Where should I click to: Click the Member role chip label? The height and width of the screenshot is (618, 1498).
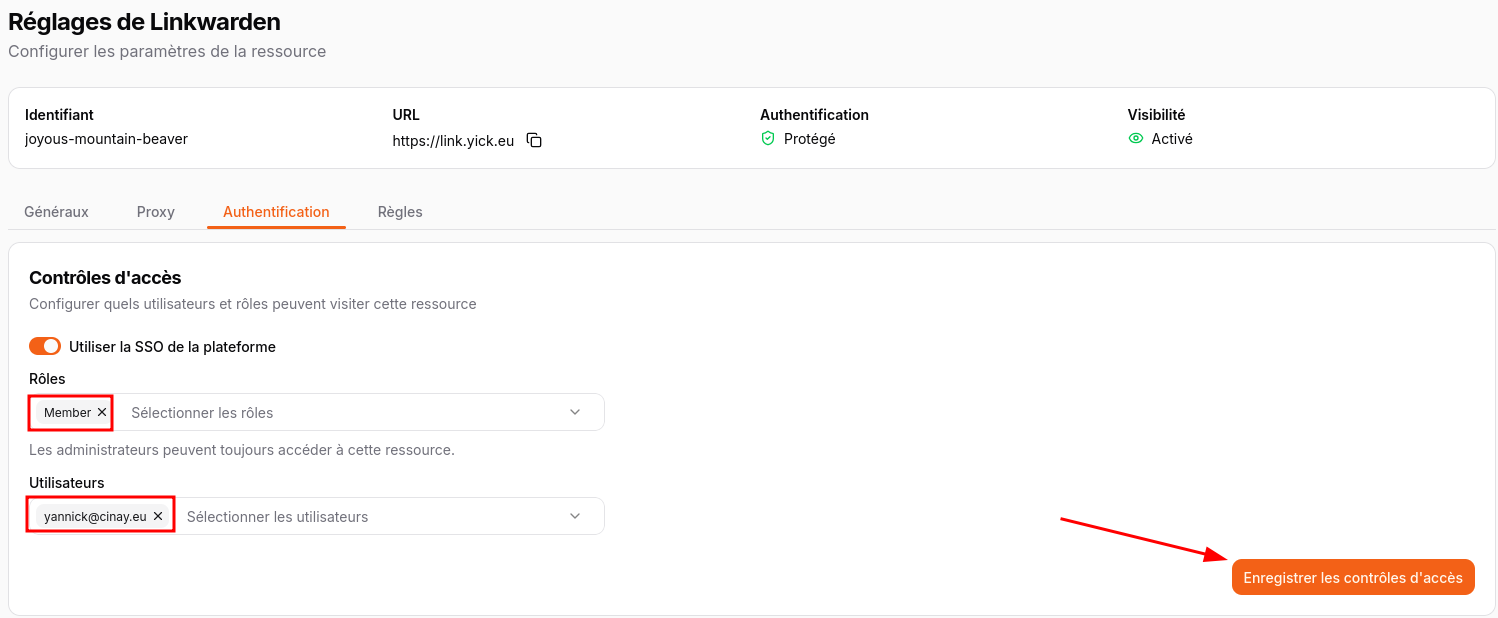pyautogui.click(x=67, y=412)
